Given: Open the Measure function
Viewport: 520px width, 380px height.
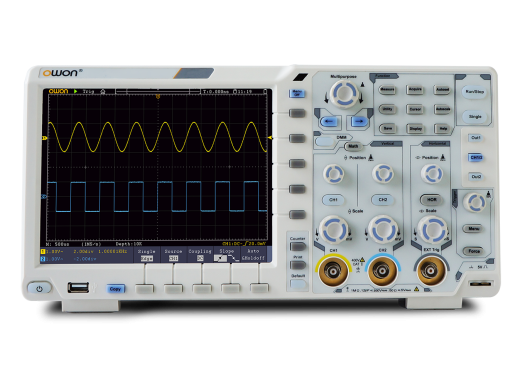Looking at the screenshot, I should pyautogui.click(x=387, y=90).
